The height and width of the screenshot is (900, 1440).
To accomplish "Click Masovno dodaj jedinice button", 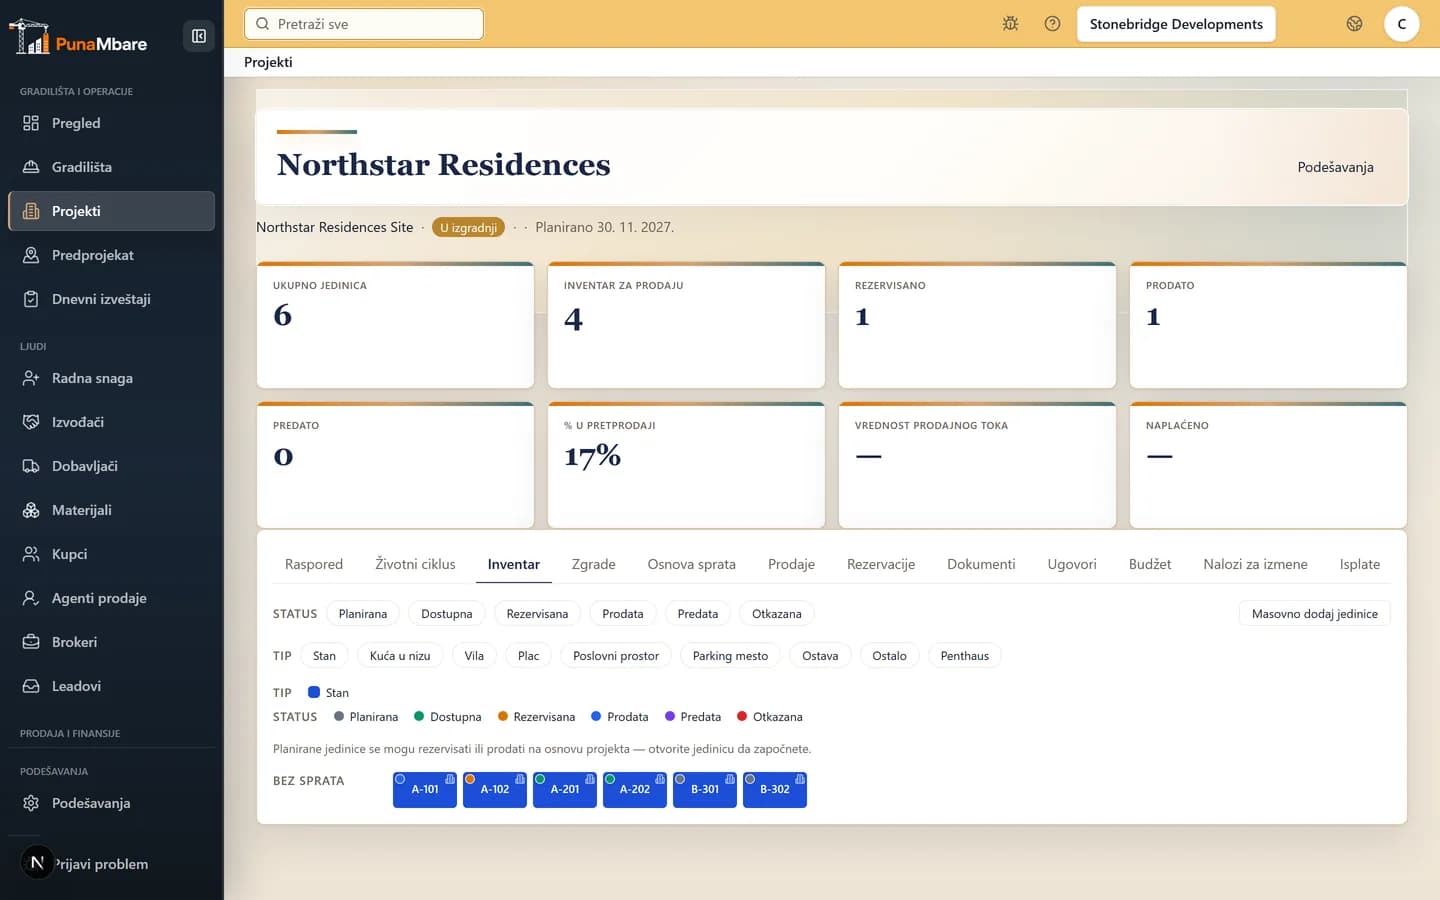I will (x=1315, y=614).
